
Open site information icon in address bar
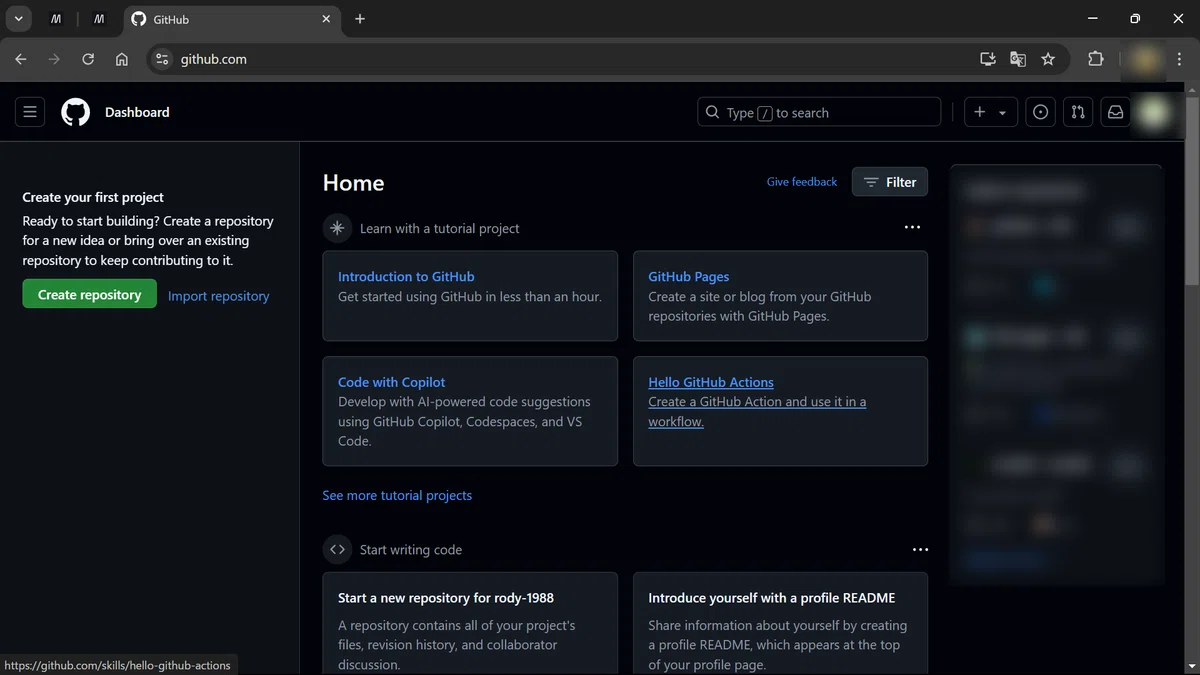click(162, 59)
